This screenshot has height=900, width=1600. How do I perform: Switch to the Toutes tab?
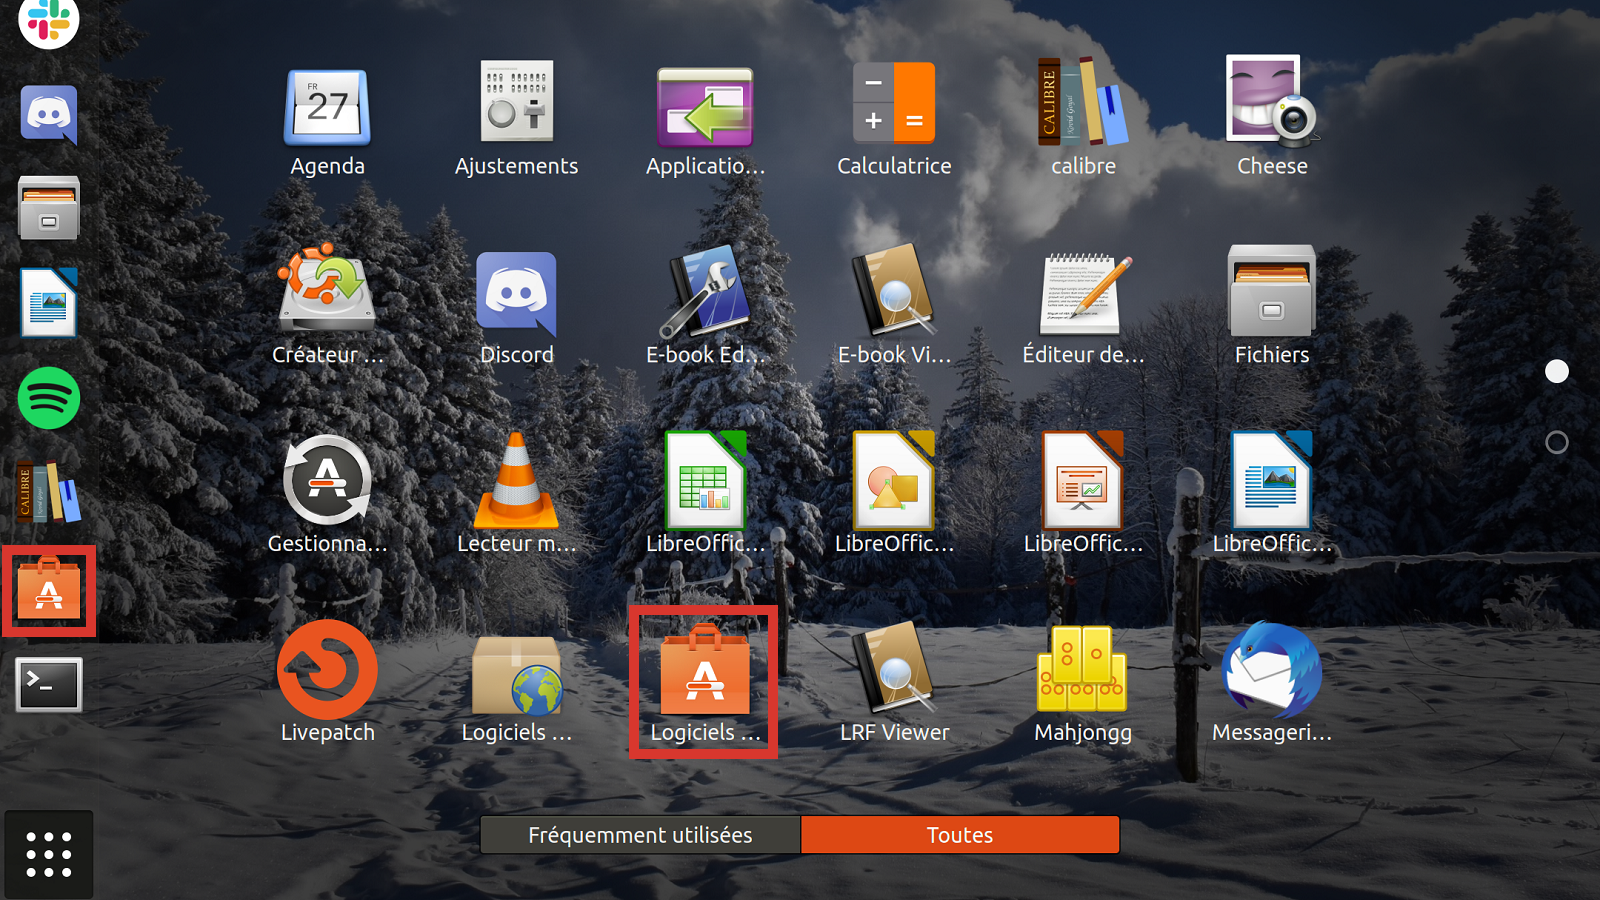pos(959,835)
